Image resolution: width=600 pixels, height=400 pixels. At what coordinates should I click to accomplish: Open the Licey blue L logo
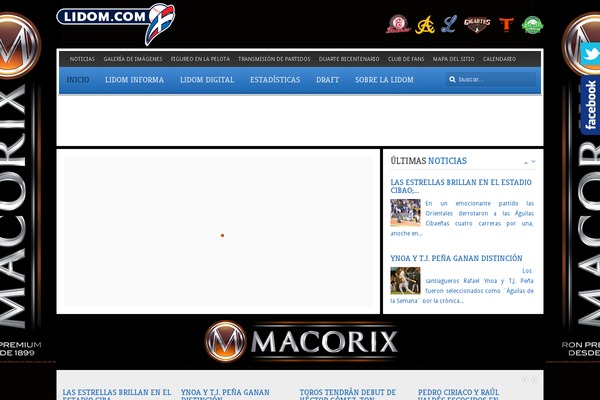pyautogui.click(x=449, y=24)
